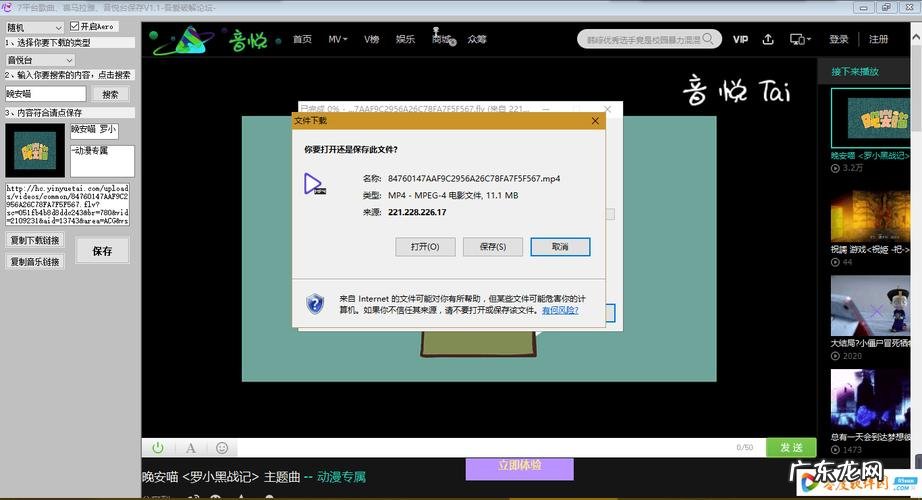Click the upload icon beside VIP
Image resolution: width=922 pixels, height=500 pixels.
click(768, 40)
